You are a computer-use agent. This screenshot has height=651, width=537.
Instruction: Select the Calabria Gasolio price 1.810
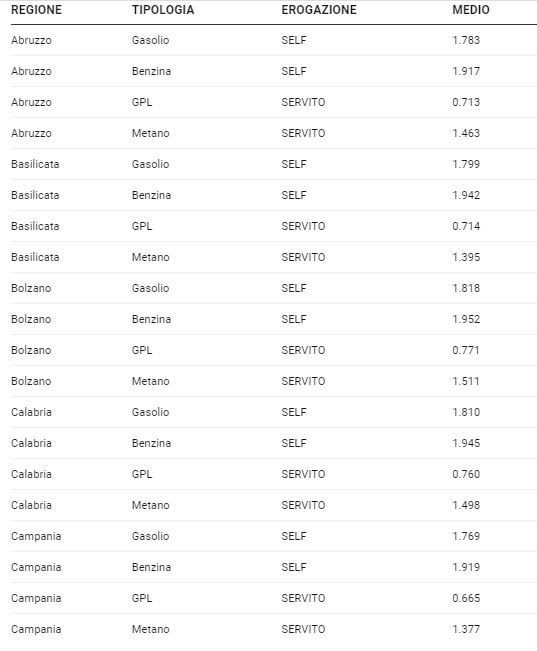click(x=466, y=412)
